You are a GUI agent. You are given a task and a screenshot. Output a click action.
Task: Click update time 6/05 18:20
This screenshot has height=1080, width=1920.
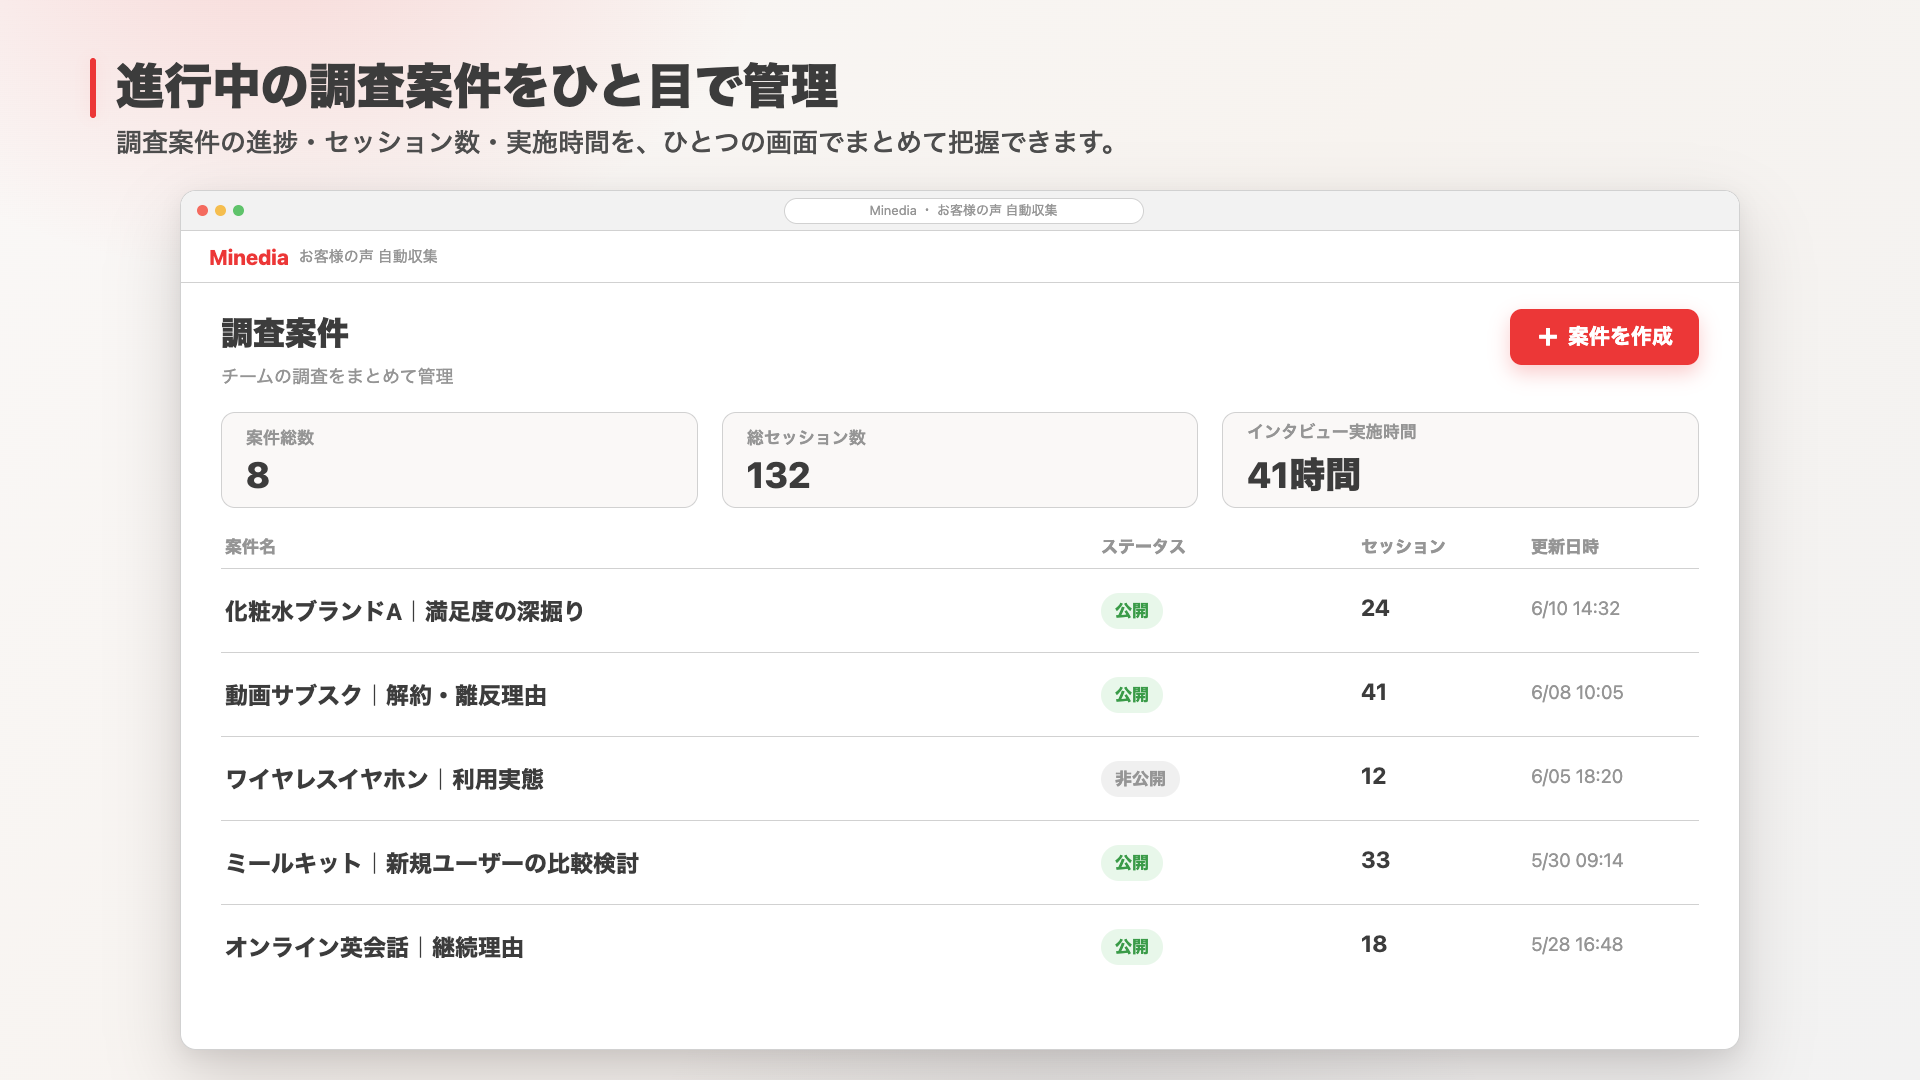point(1577,776)
